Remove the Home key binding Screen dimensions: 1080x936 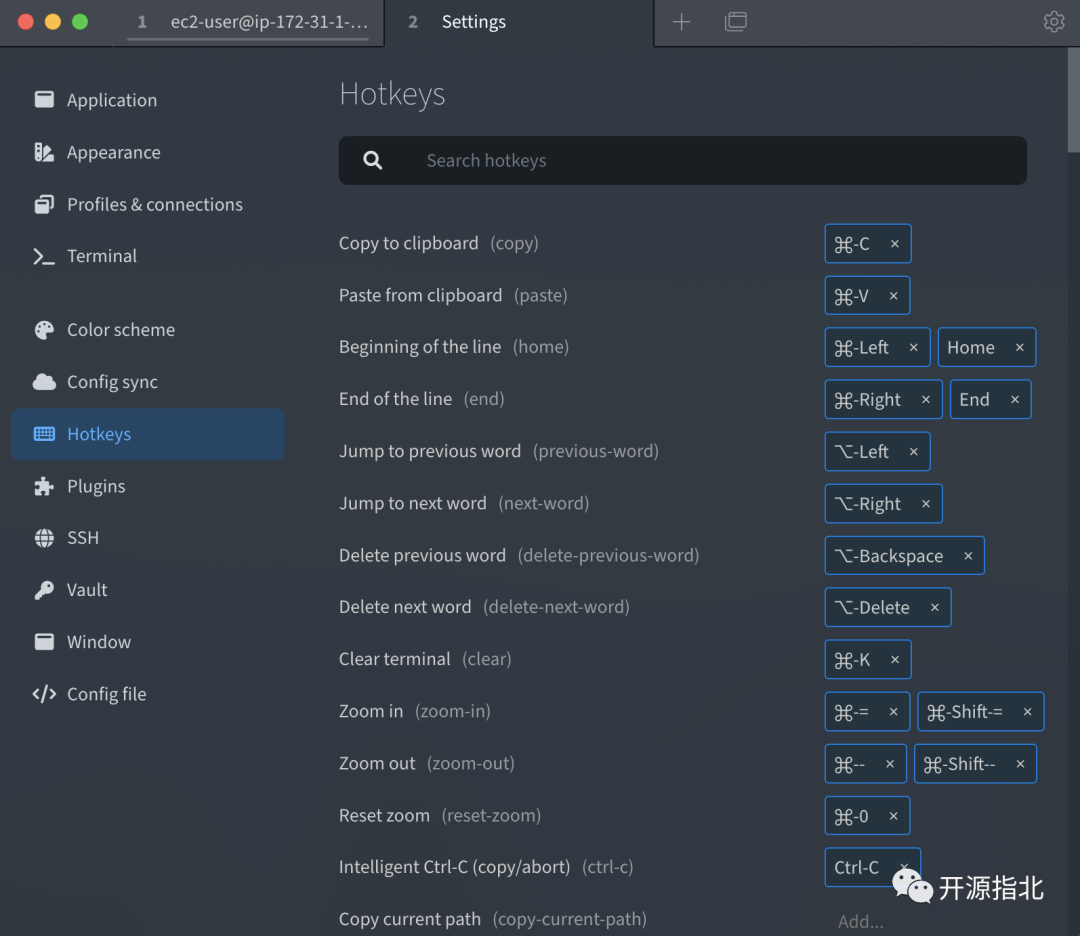click(1020, 348)
